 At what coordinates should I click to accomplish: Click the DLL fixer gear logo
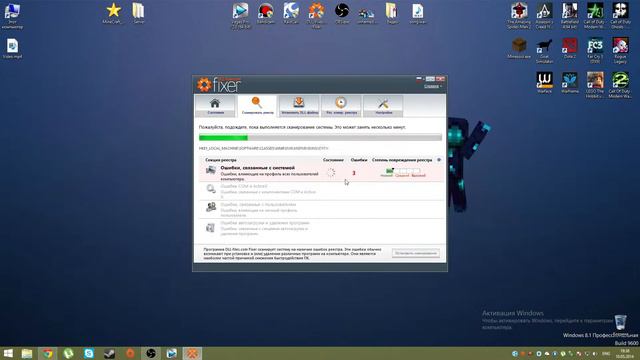pyautogui.click(x=204, y=85)
